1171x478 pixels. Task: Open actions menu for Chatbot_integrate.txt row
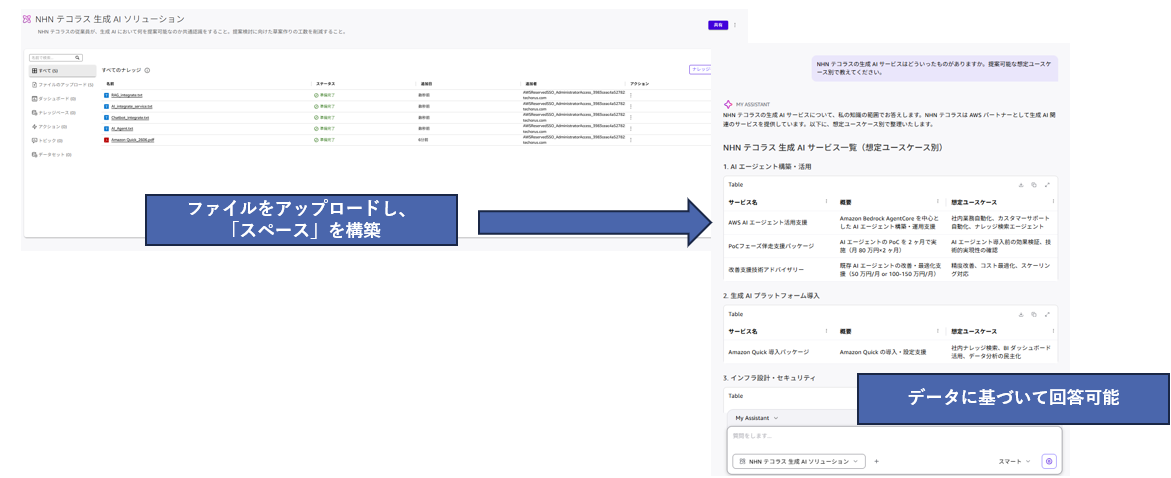pos(631,118)
